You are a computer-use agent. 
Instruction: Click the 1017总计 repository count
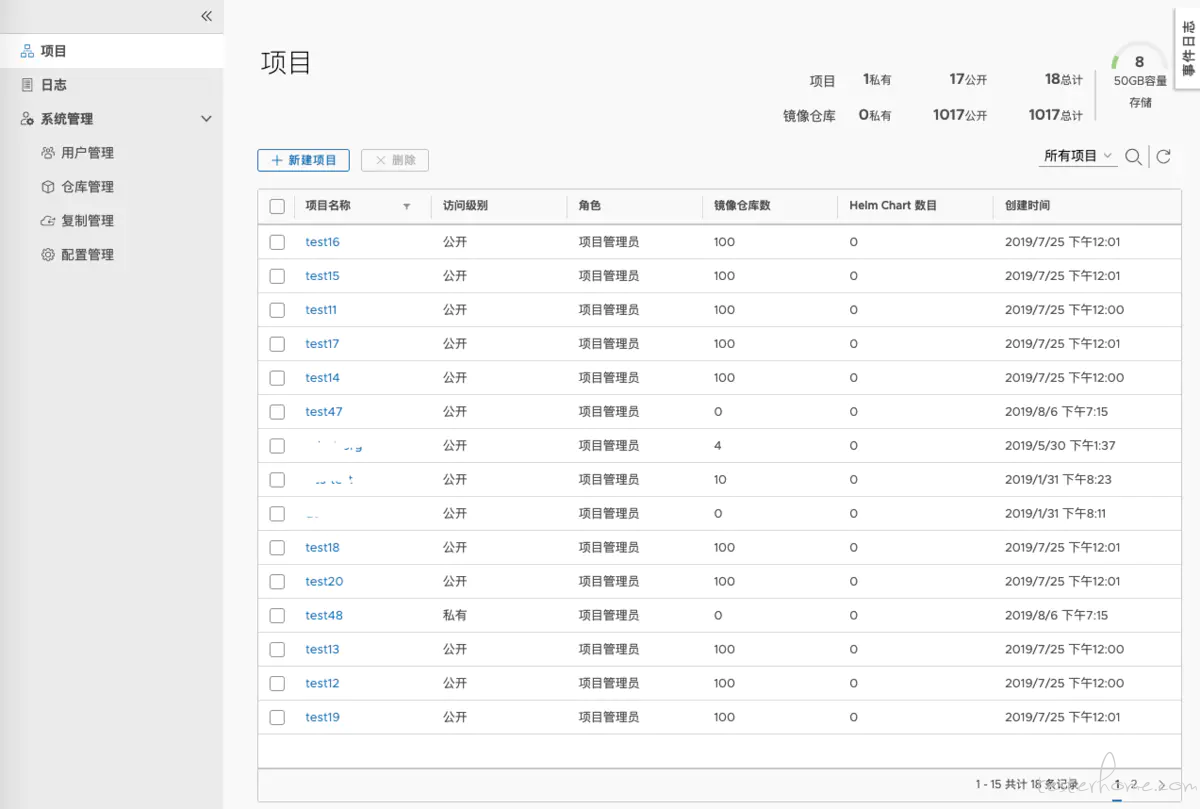1056,115
